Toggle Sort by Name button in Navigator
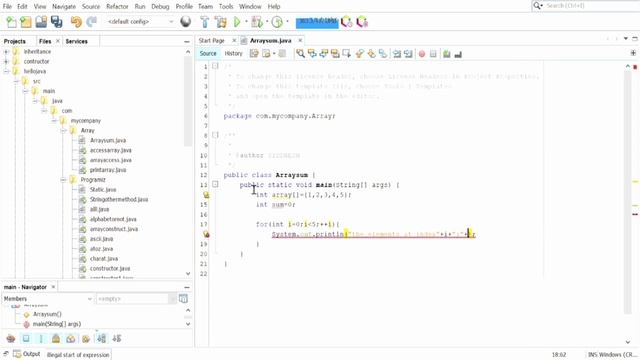This screenshot has width=640, height=360. pos(101,338)
